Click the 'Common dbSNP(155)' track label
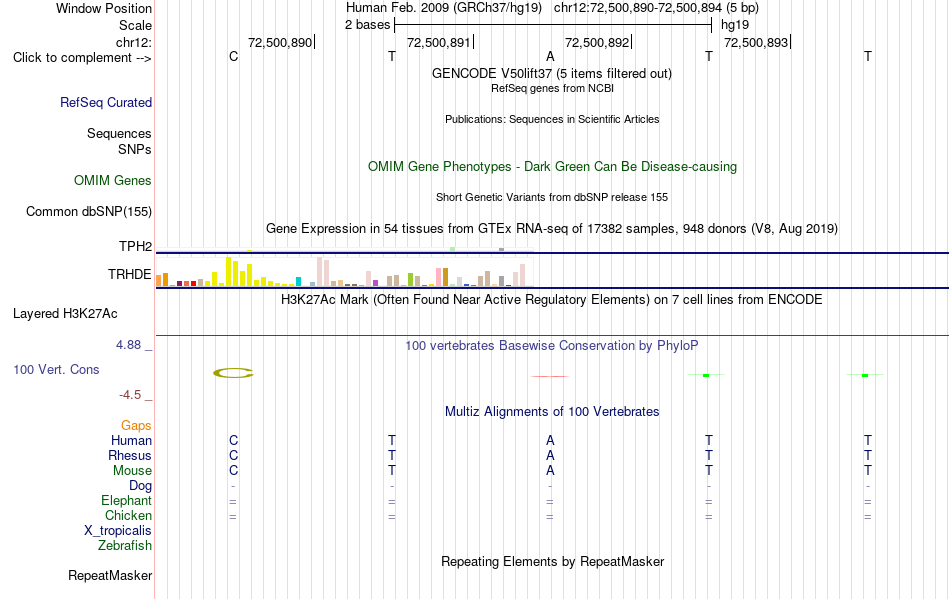 point(88,211)
